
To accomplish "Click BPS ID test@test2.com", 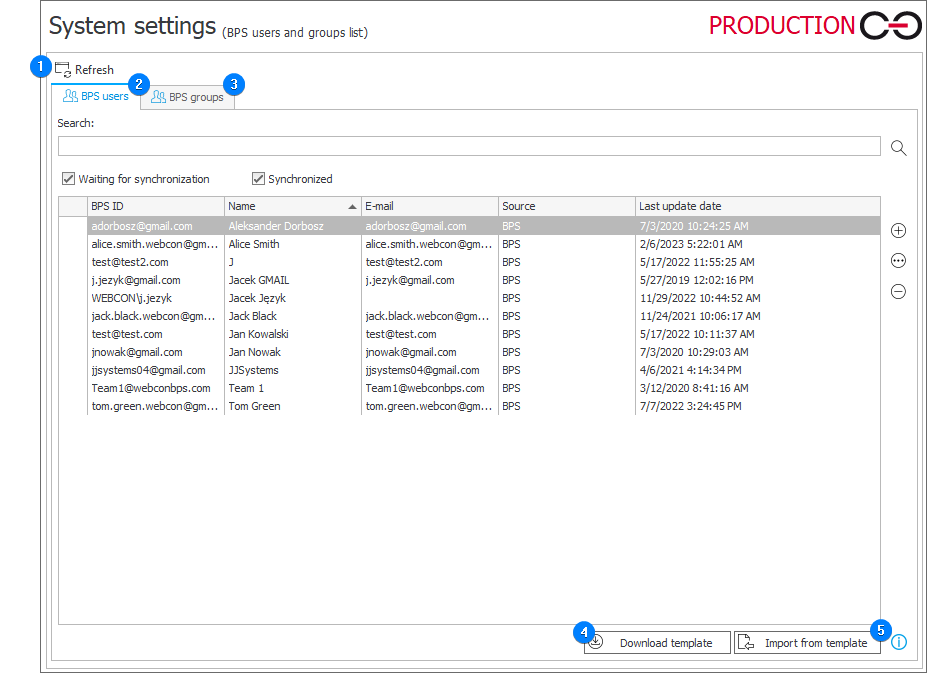I will click(129, 262).
